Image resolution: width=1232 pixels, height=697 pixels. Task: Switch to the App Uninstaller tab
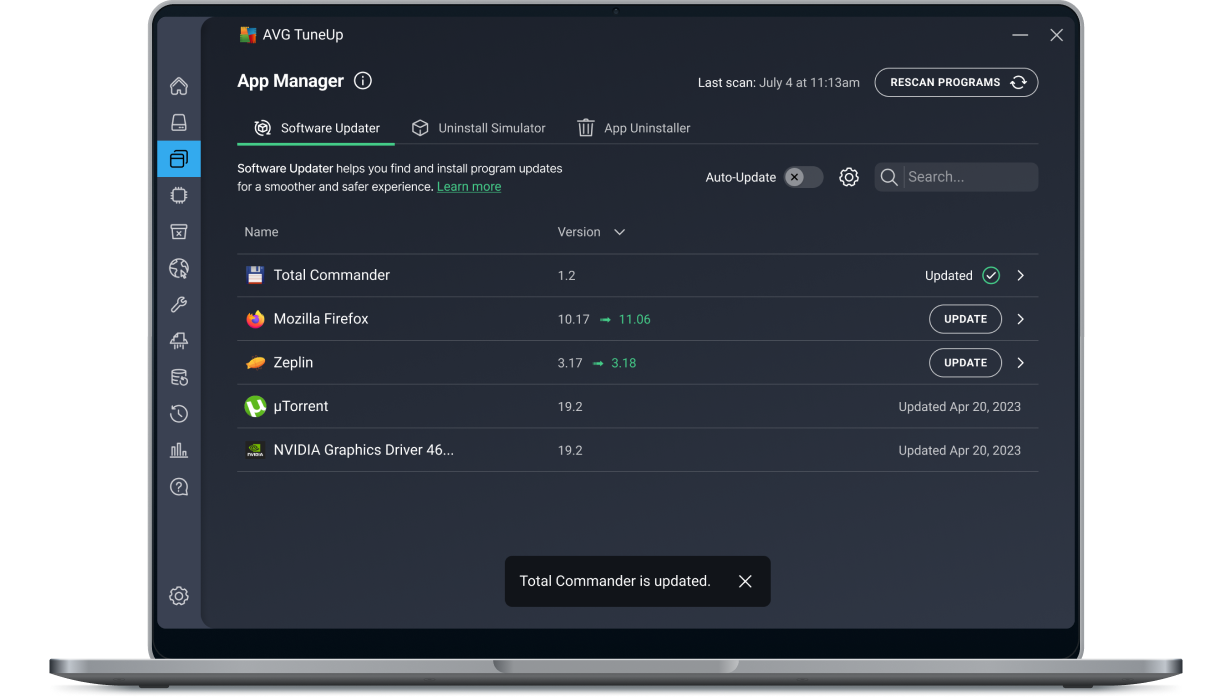coord(634,128)
